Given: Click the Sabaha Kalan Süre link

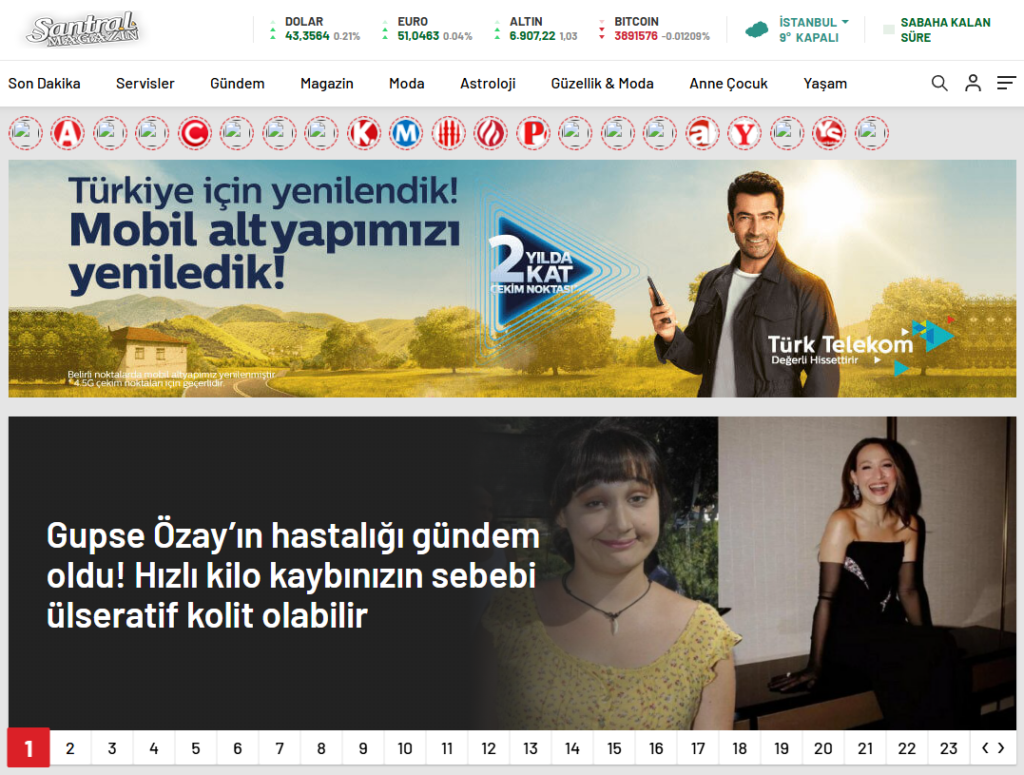Looking at the screenshot, I should [944, 30].
